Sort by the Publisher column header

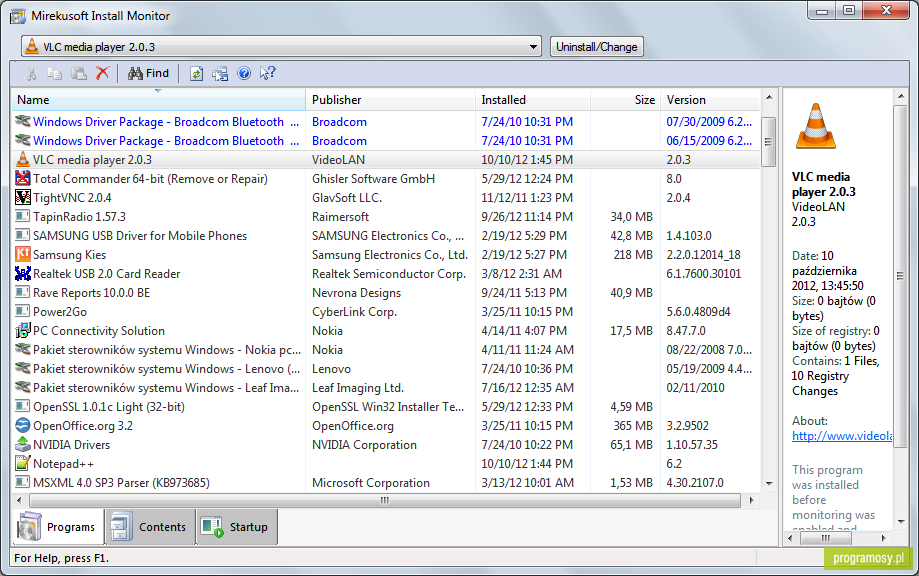(x=390, y=100)
